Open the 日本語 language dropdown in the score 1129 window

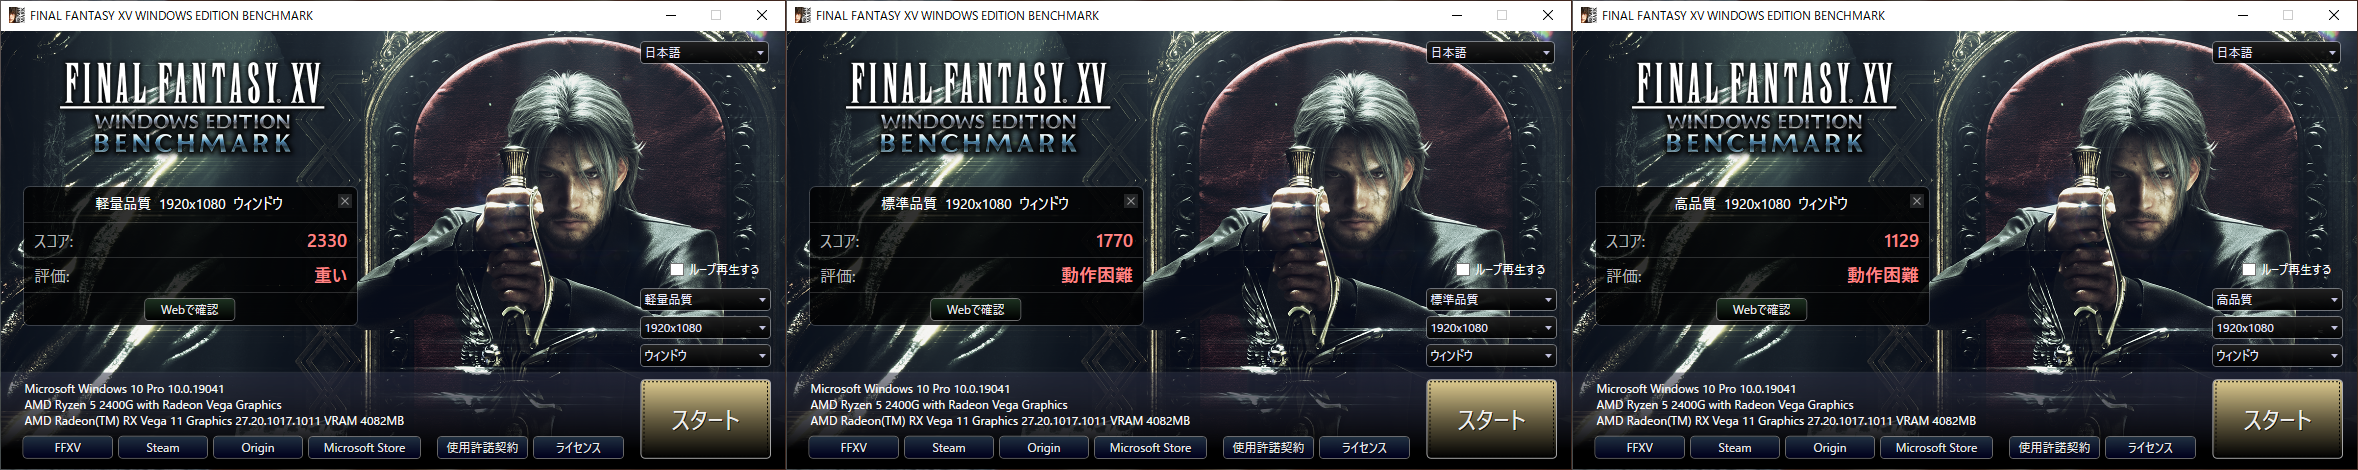tap(2277, 52)
